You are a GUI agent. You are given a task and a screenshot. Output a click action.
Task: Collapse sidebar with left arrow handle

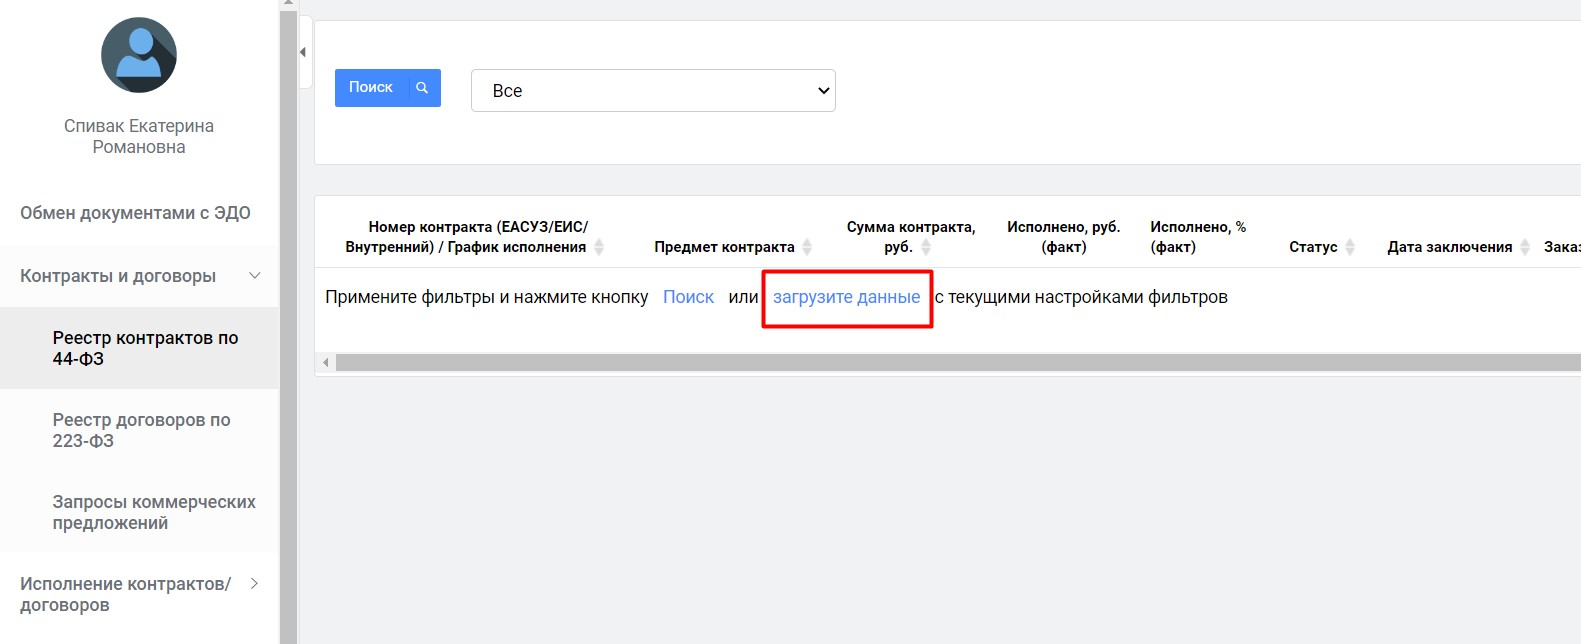(303, 52)
